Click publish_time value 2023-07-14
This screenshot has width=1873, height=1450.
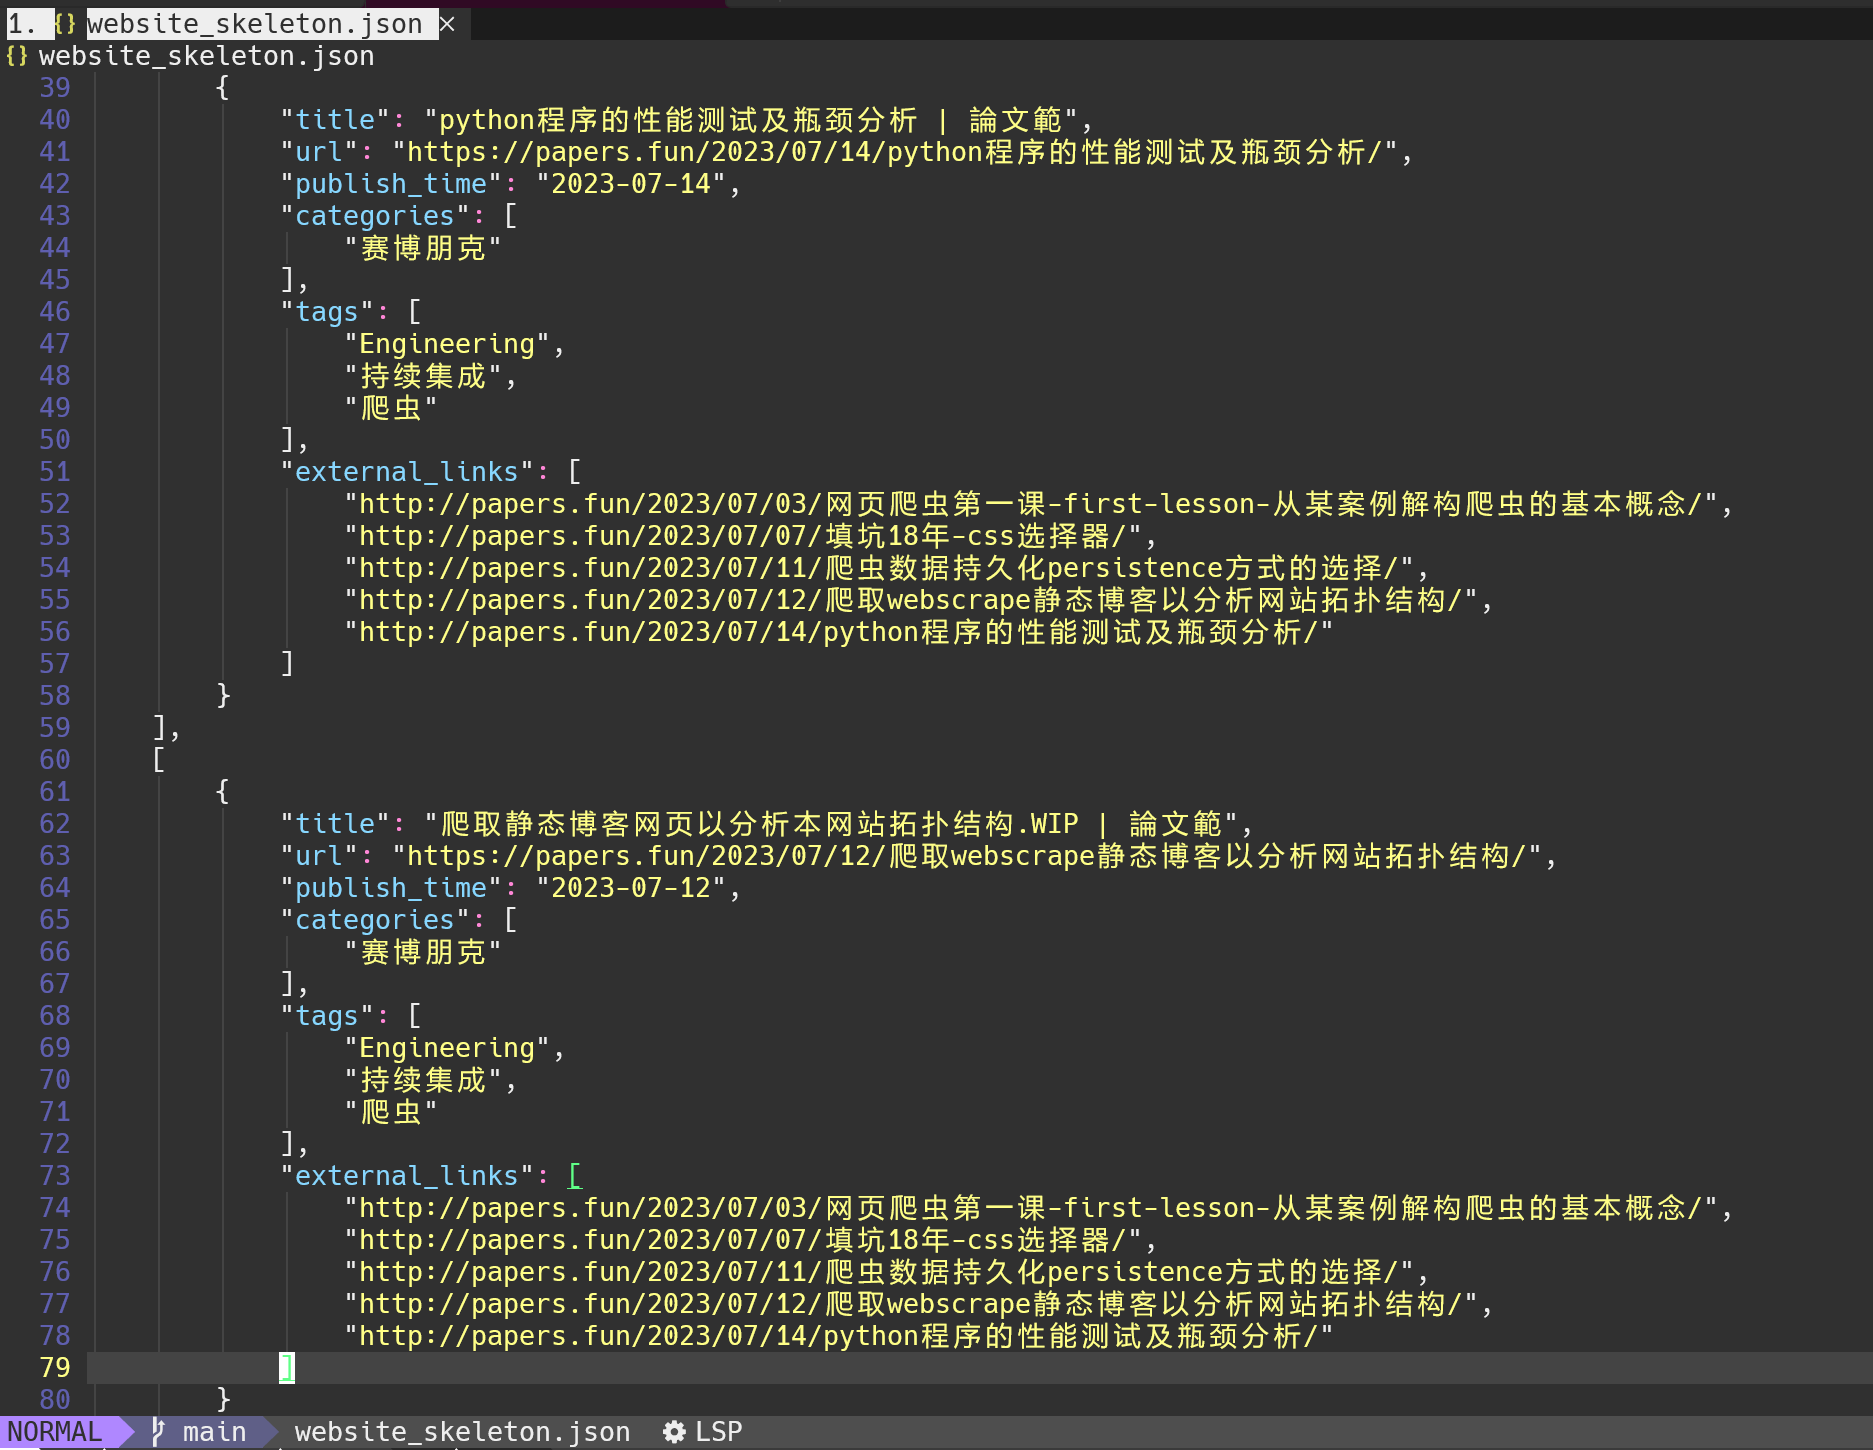631,184
